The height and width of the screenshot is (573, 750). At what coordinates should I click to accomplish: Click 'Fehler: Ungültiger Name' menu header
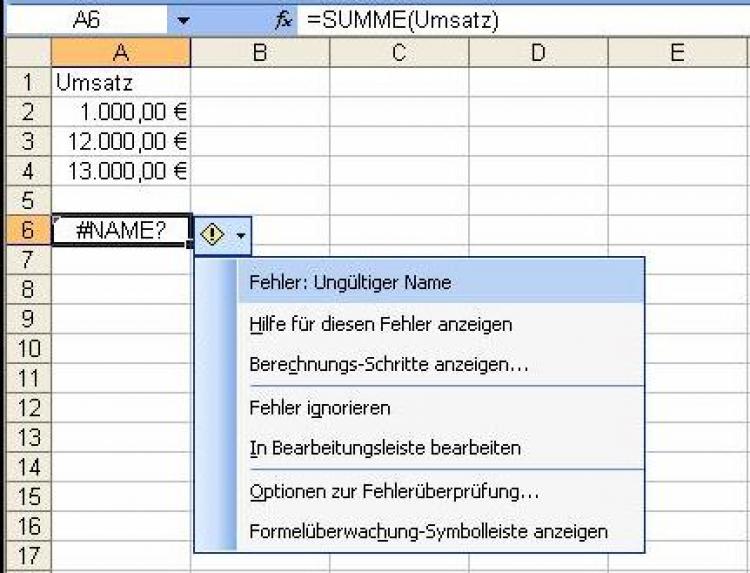tap(349, 282)
